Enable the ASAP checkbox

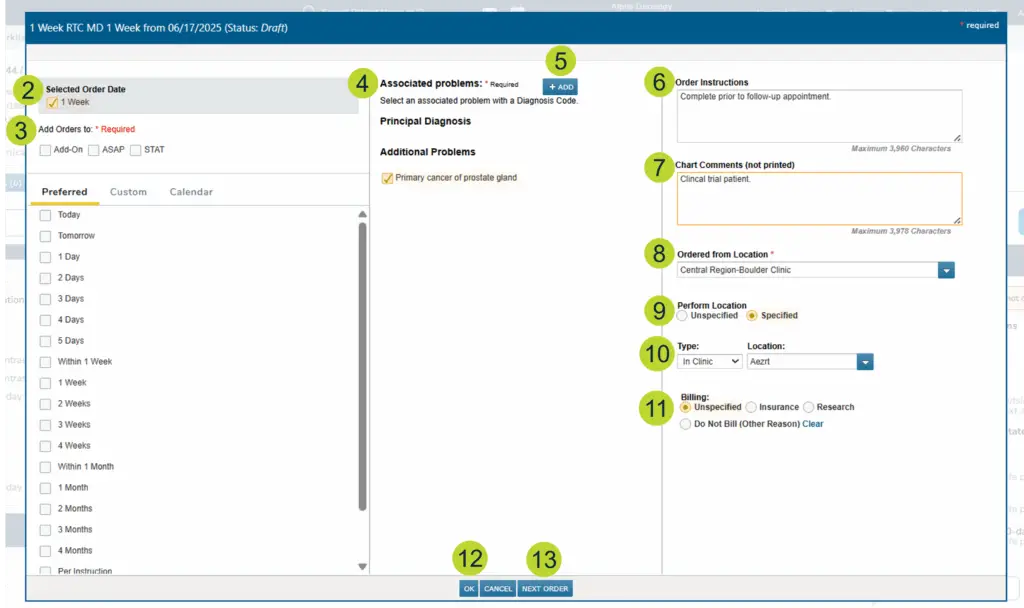(x=93, y=150)
